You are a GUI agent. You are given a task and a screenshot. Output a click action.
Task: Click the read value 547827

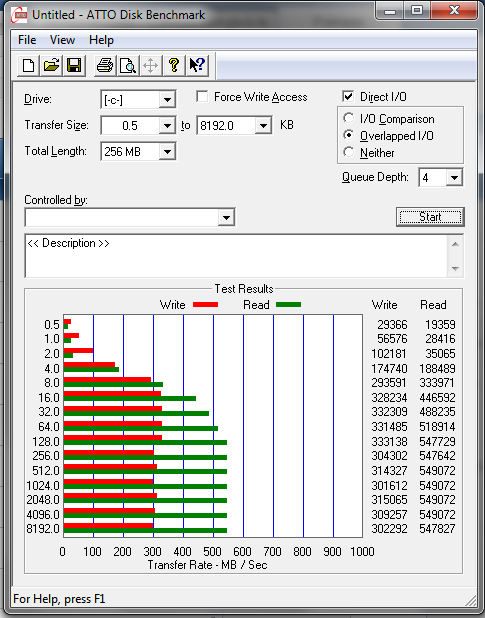pos(437,529)
